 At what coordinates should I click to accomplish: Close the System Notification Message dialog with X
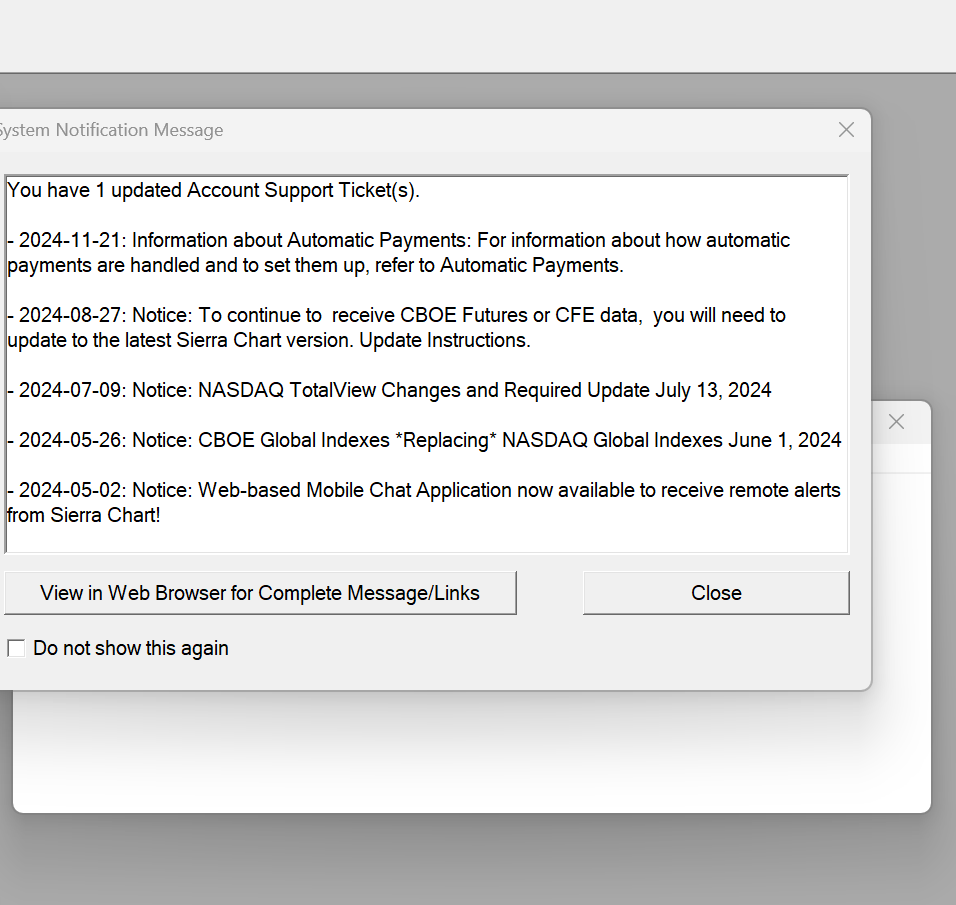coord(846,130)
